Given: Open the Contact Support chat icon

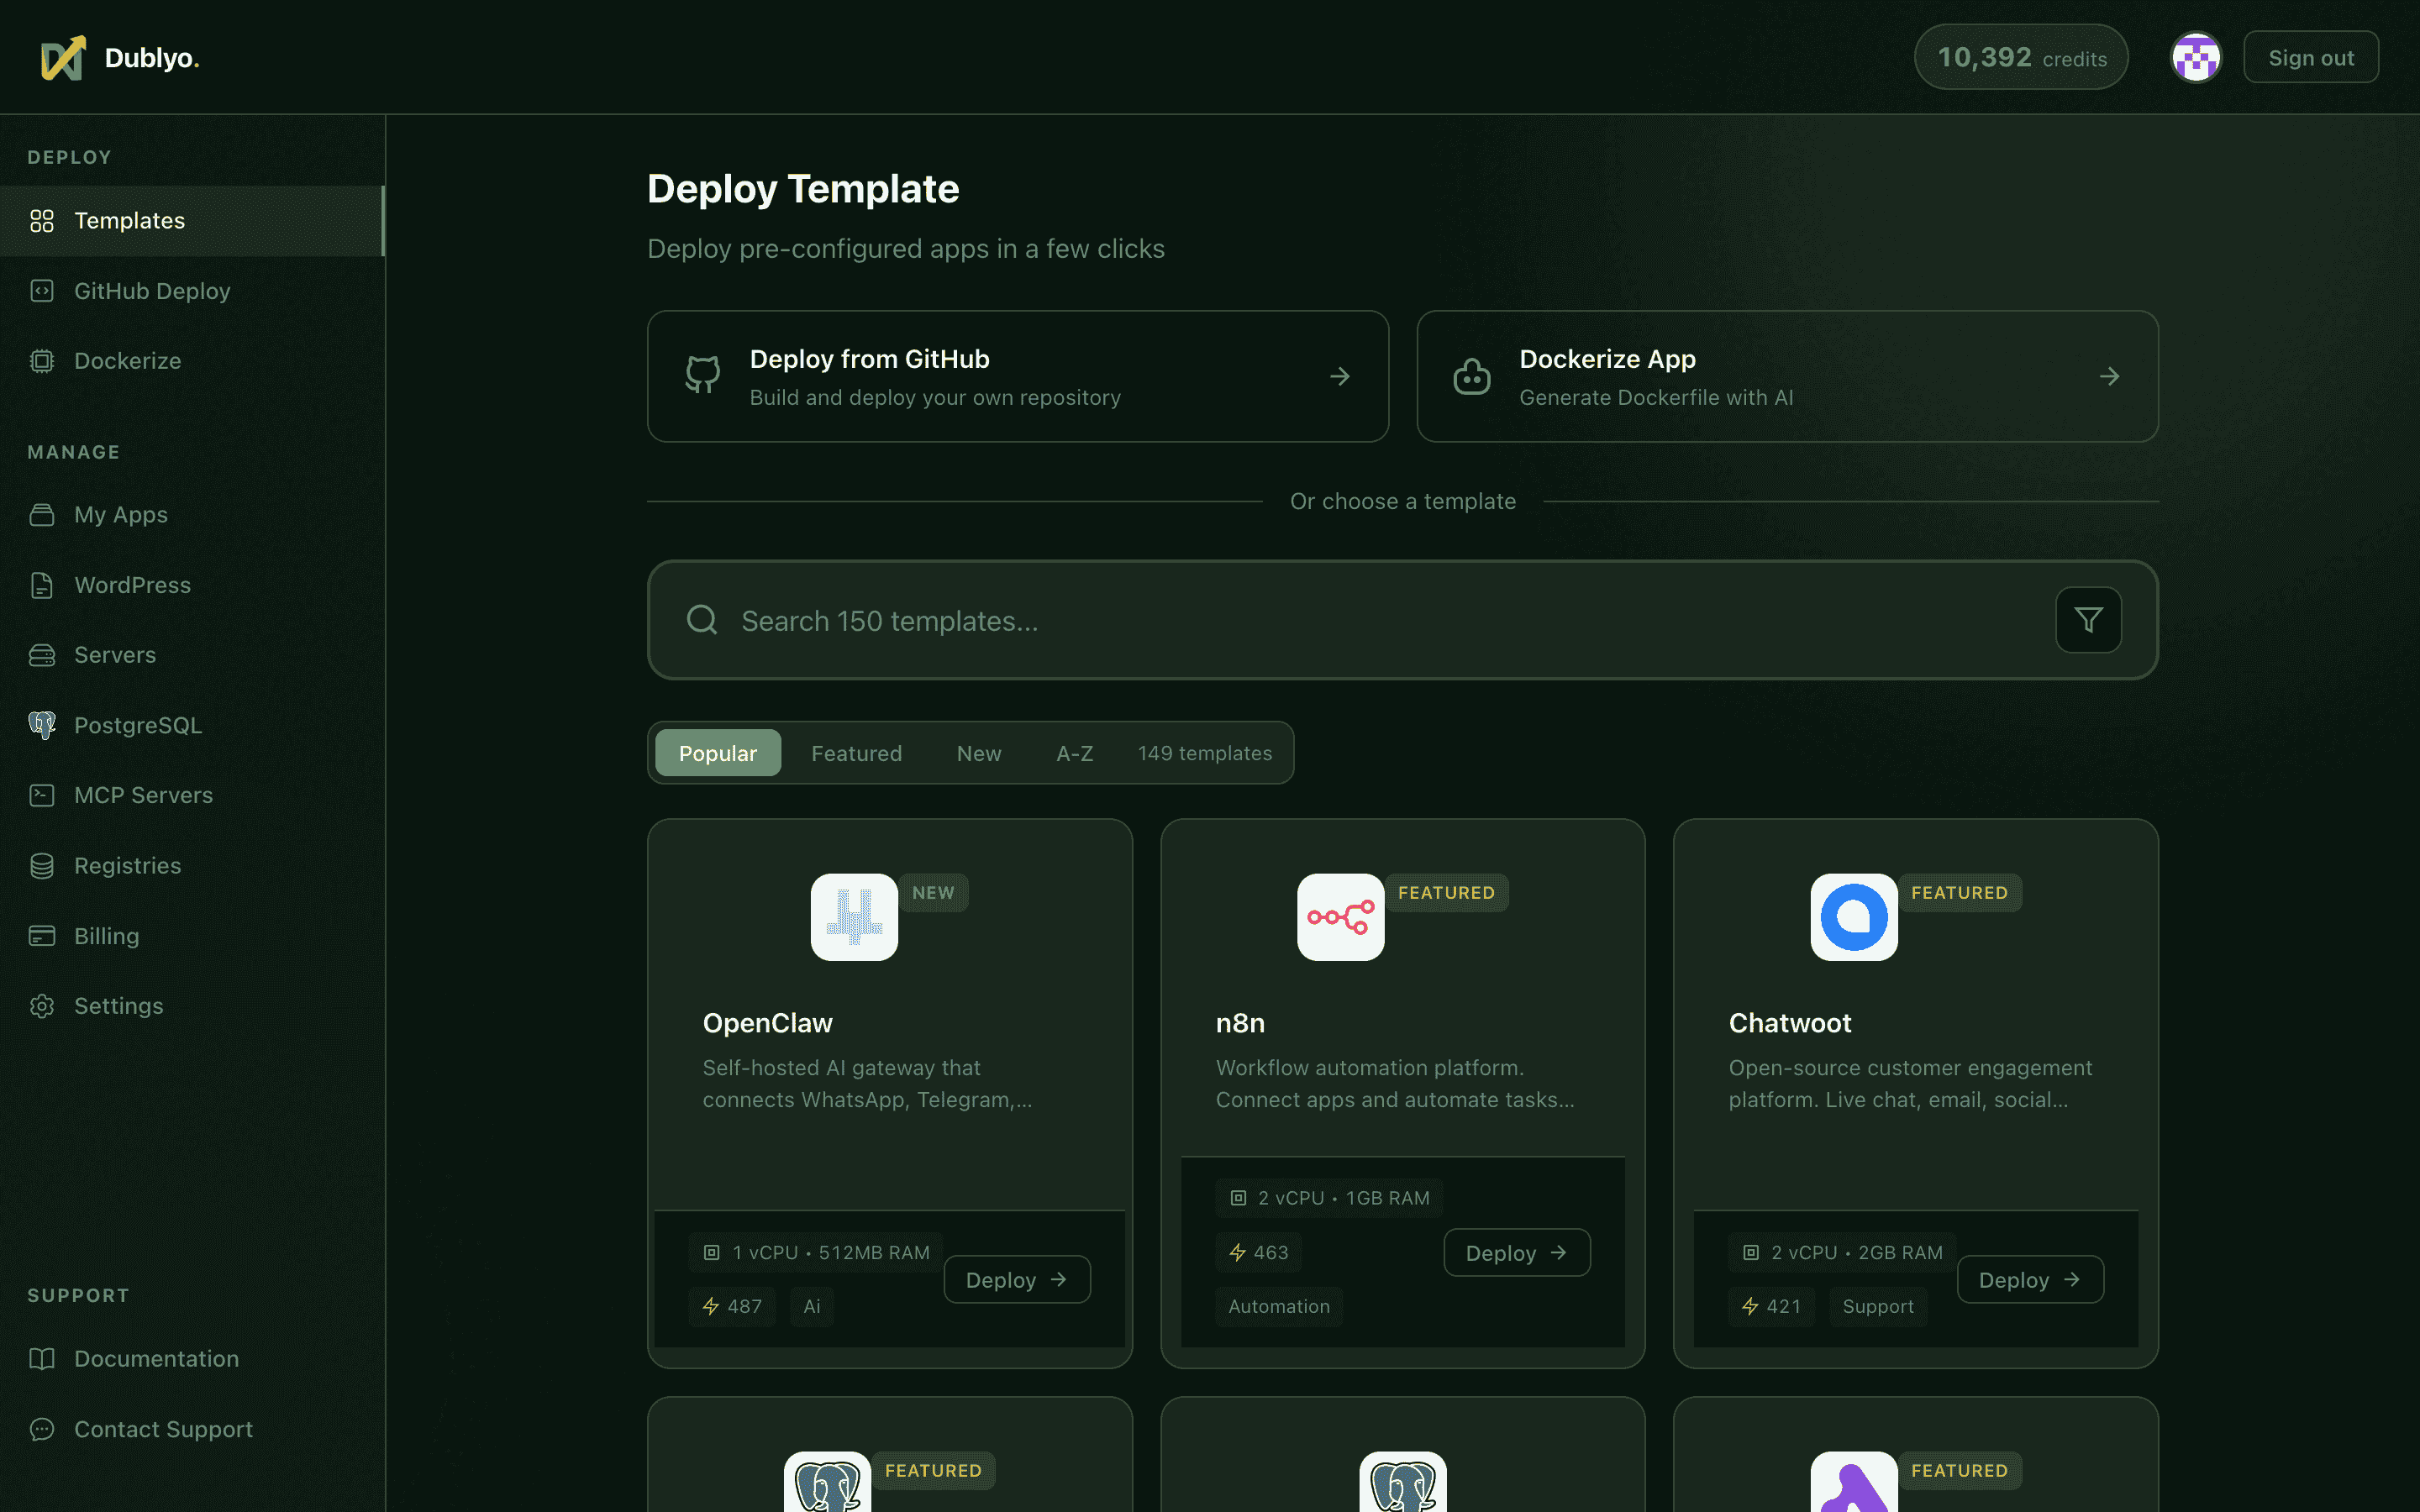Looking at the screenshot, I should click(42, 1429).
